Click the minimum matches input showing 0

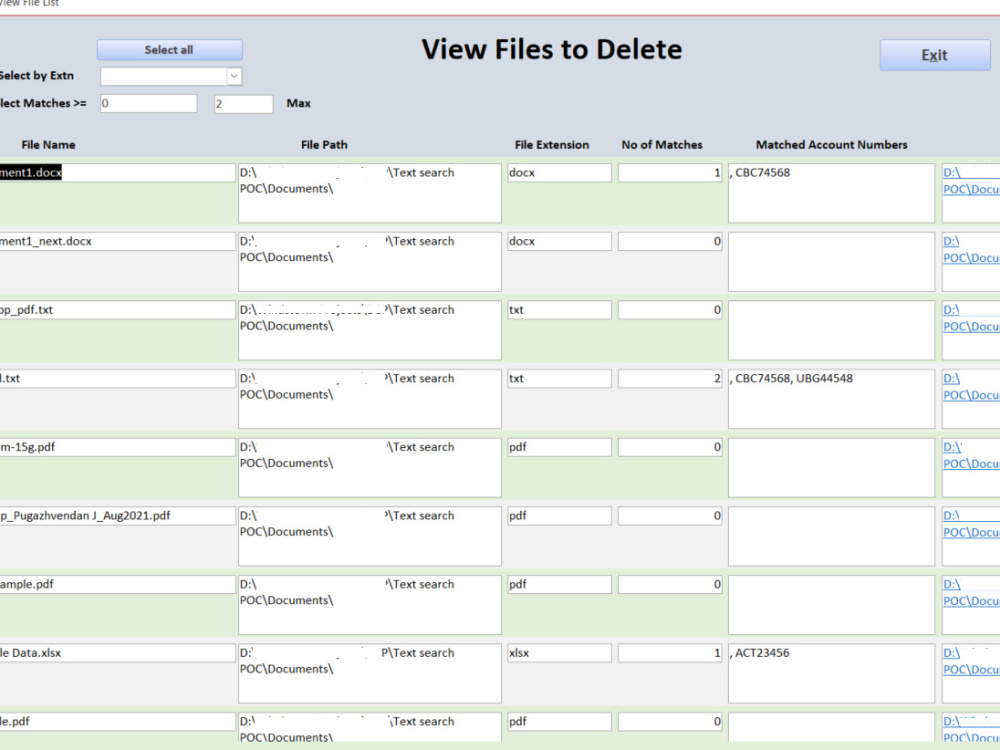point(148,102)
